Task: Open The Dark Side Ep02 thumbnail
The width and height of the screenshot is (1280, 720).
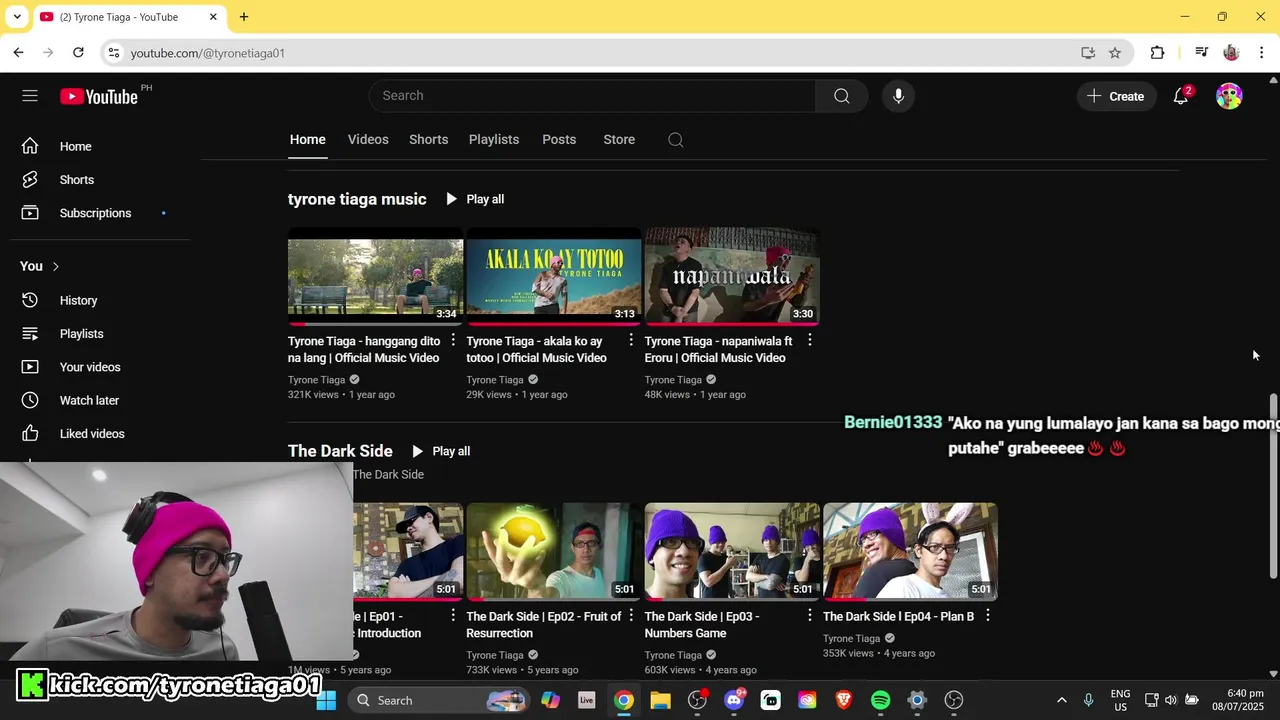Action: [554, 551]
